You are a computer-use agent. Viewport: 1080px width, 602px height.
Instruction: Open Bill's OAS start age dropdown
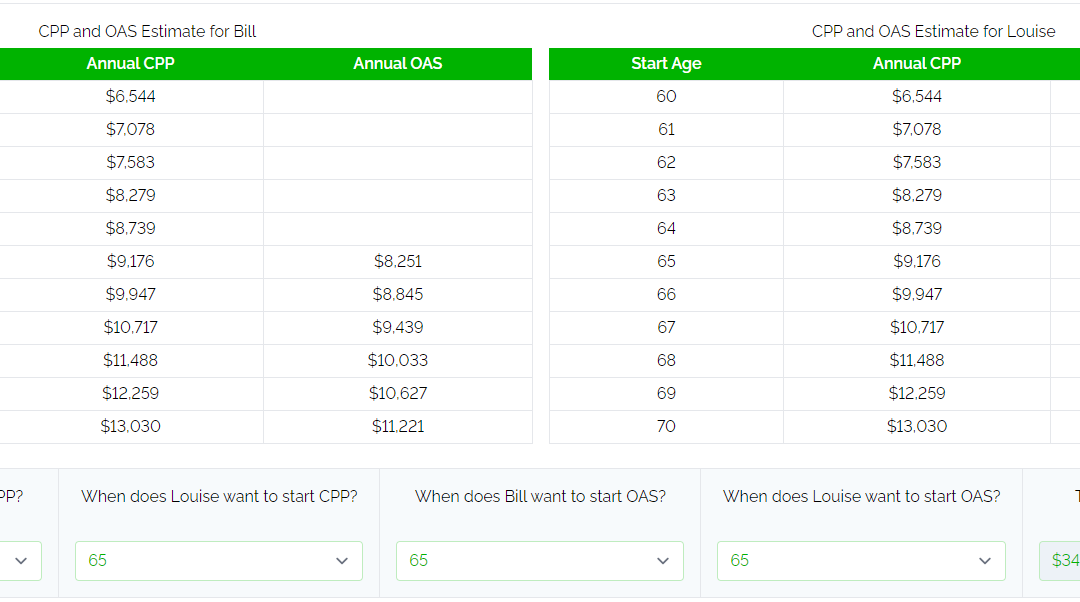[x=539, y=561]
